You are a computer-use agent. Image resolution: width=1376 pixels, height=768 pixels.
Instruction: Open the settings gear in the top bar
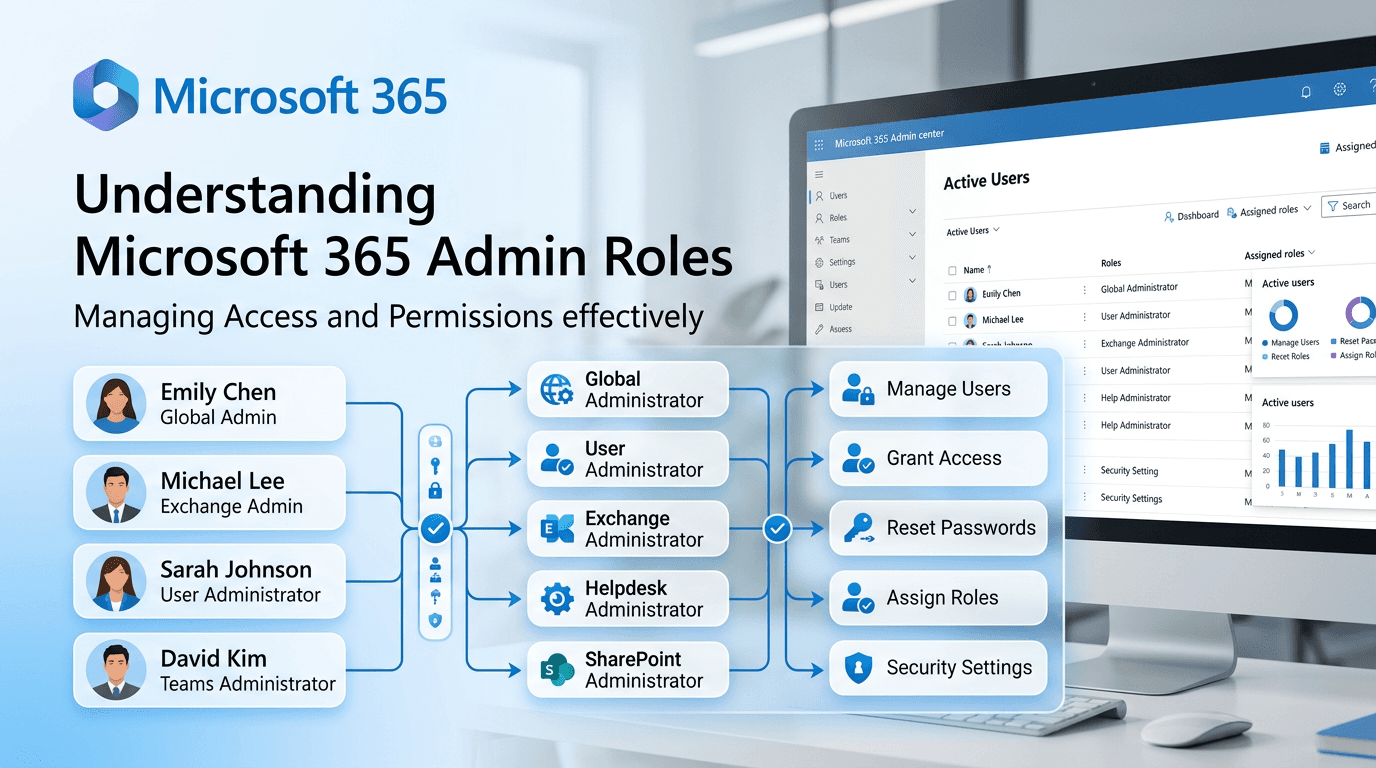(1339, 88)
